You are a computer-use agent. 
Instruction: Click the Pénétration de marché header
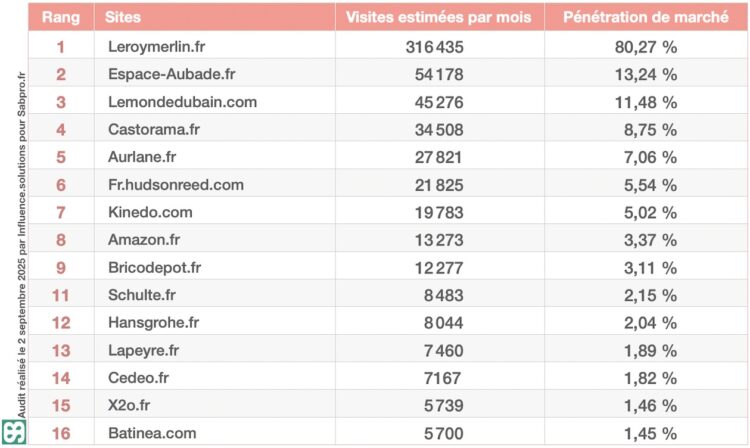(645, 17)
